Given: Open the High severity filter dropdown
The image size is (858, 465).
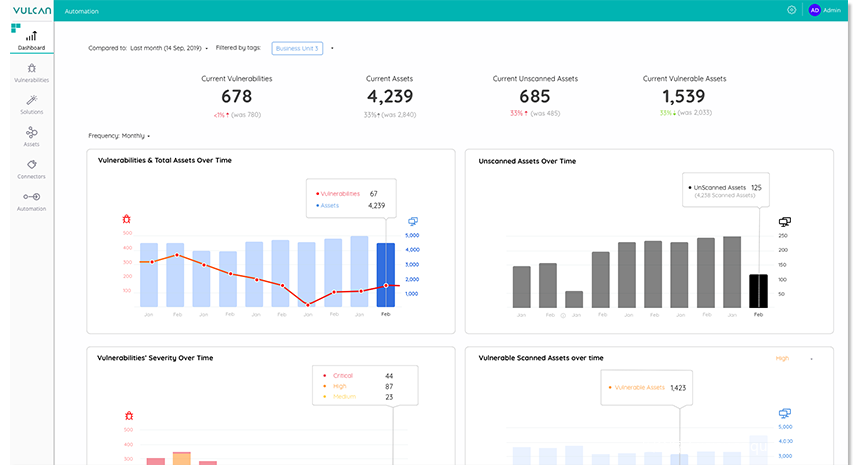Looking at the screenshot, I should click(x=811, y=358).
